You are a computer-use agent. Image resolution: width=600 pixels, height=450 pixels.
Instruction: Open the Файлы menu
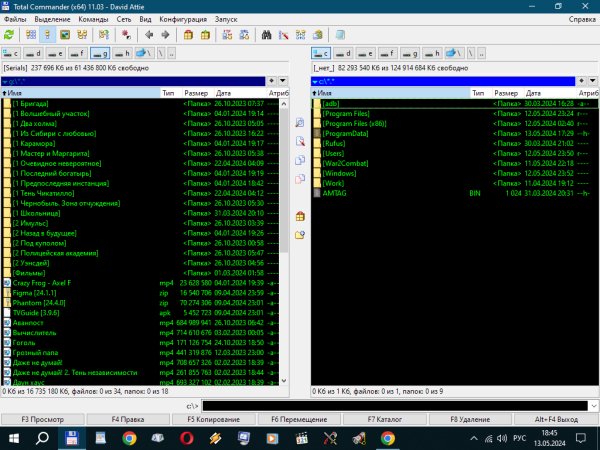(x=15, y=19)
